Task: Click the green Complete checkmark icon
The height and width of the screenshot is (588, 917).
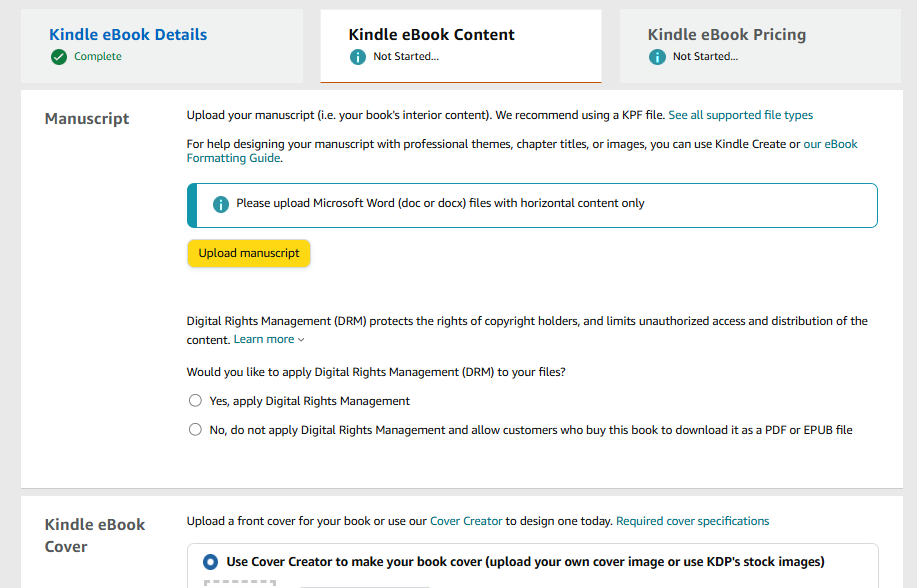Action: point(59,57)
